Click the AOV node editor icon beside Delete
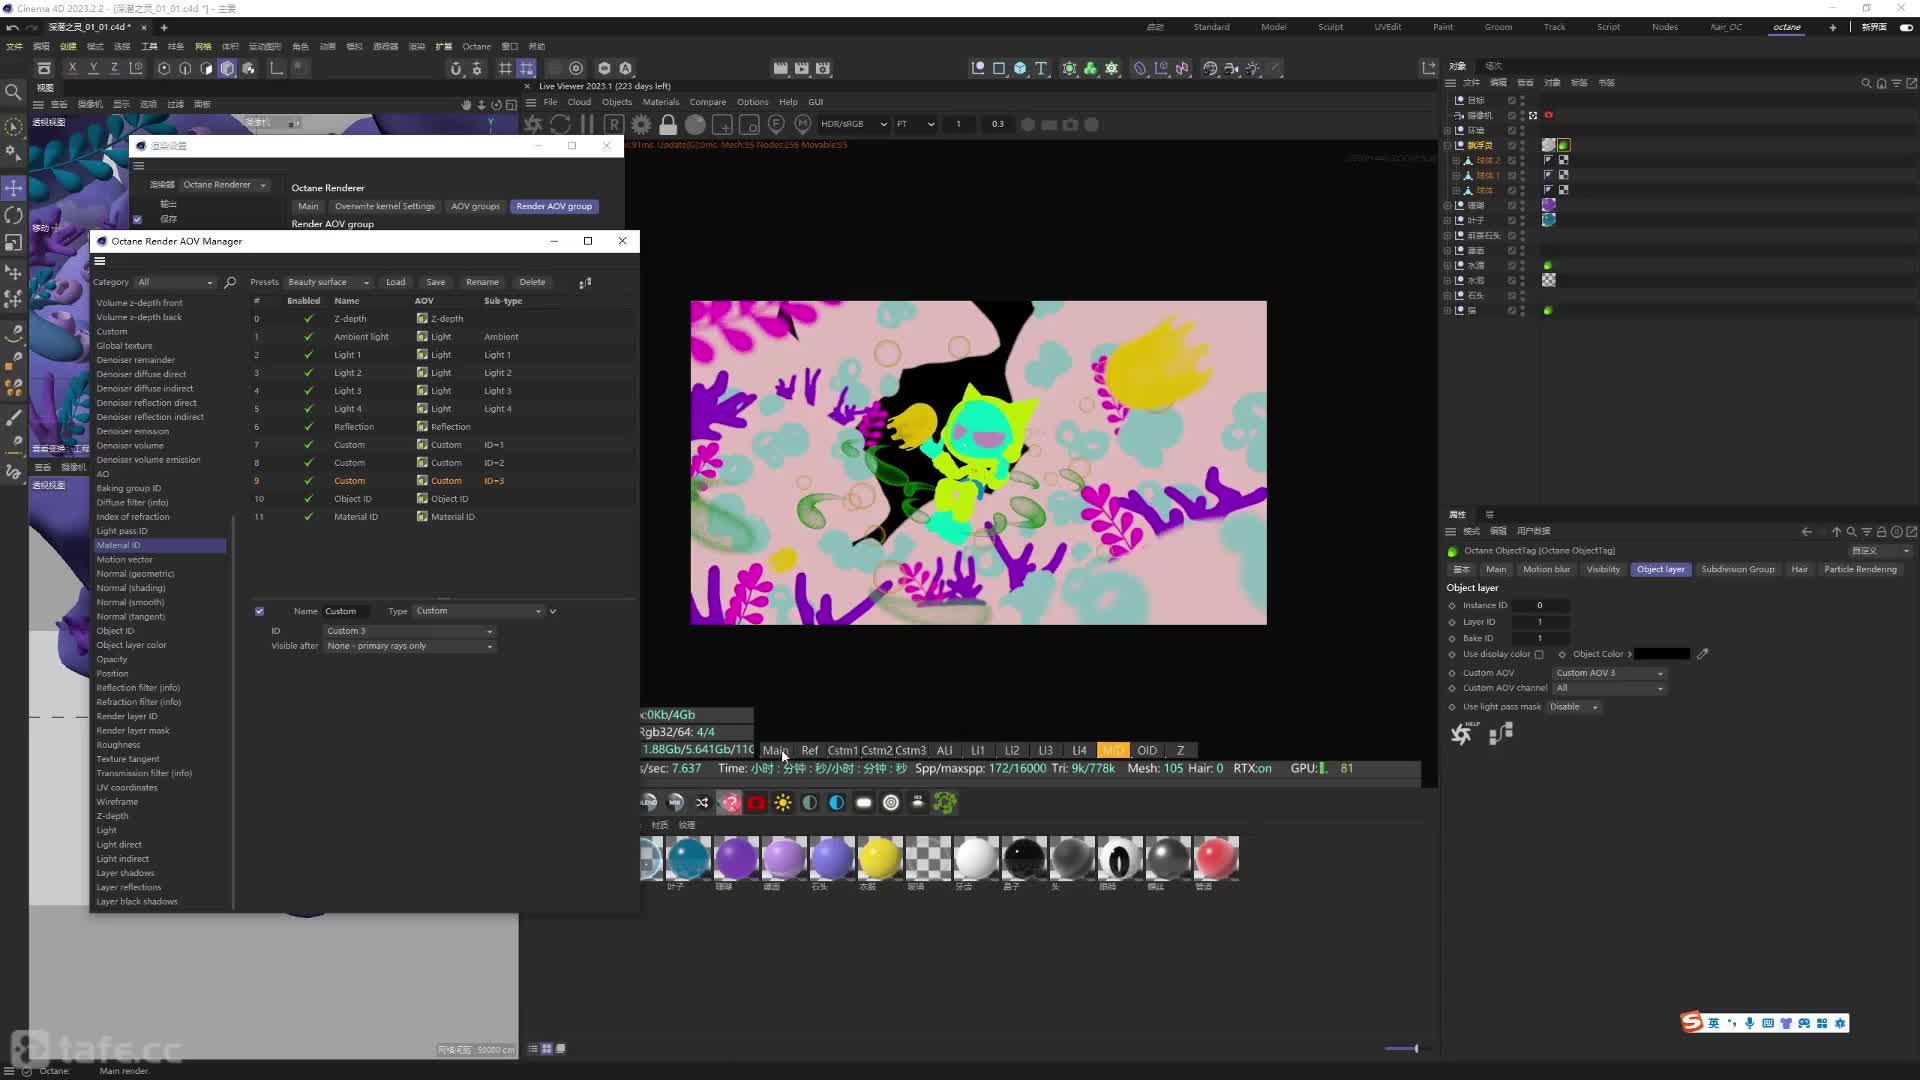 point(585,282)
